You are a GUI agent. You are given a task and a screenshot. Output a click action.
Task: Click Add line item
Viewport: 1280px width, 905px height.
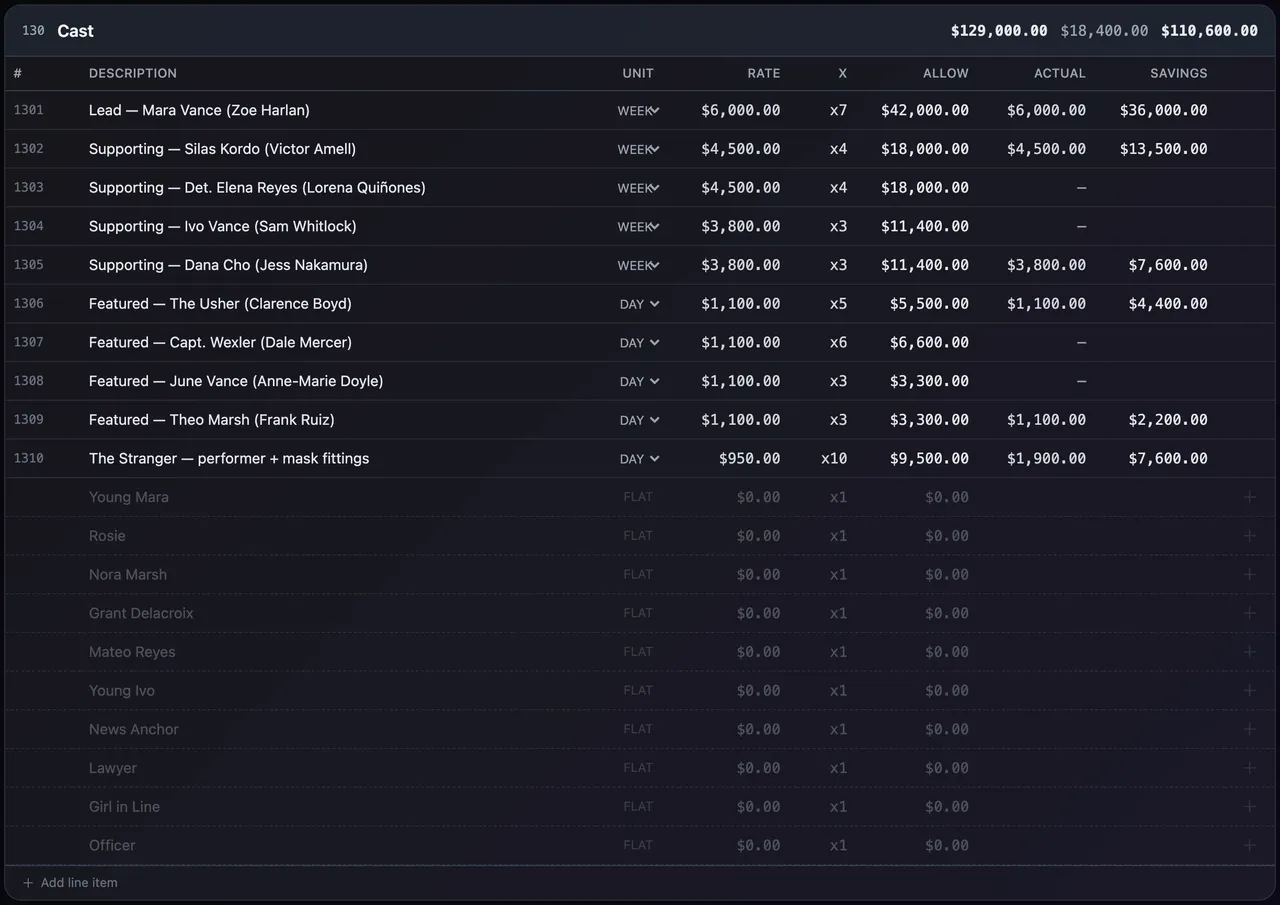coord(70,883)
